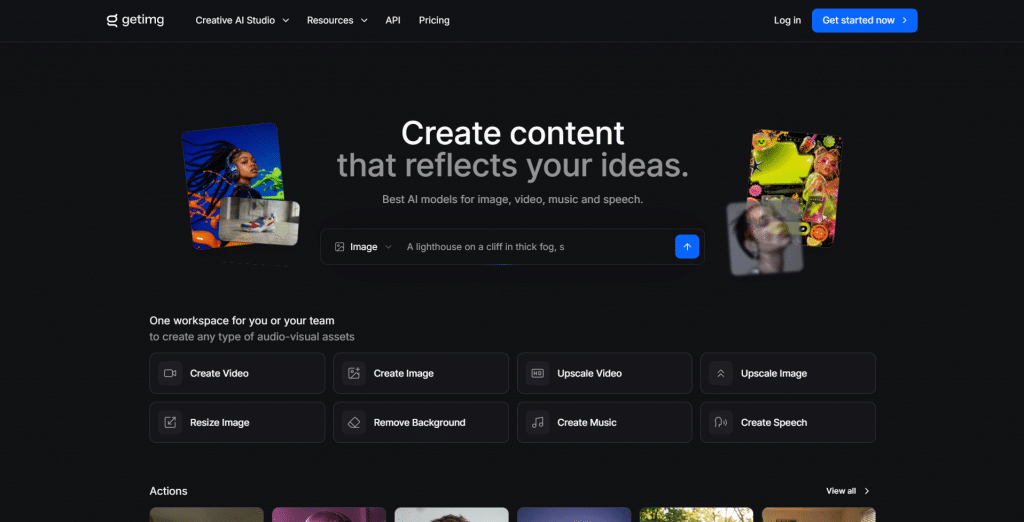Click the Resources chevron arrow

tap(364, 20)
